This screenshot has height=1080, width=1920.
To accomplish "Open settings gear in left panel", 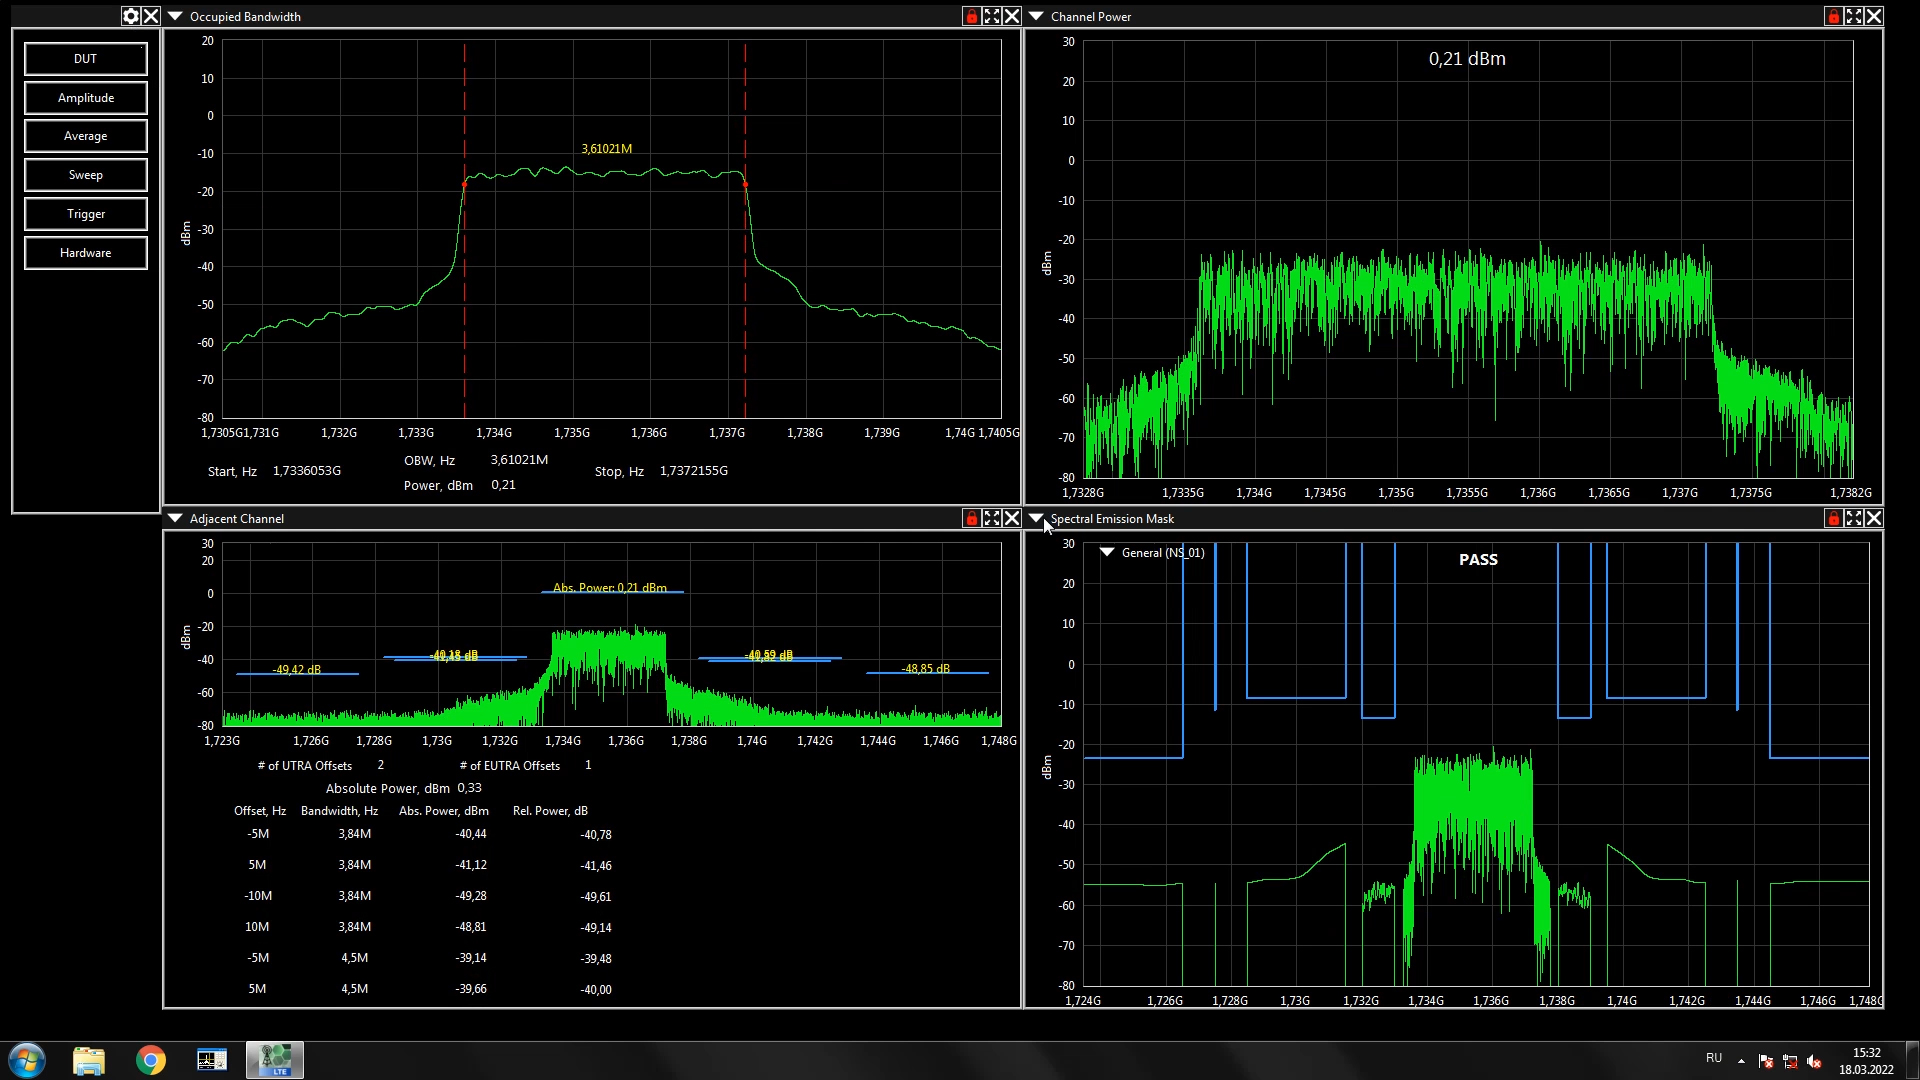I will tap(131, 16).
